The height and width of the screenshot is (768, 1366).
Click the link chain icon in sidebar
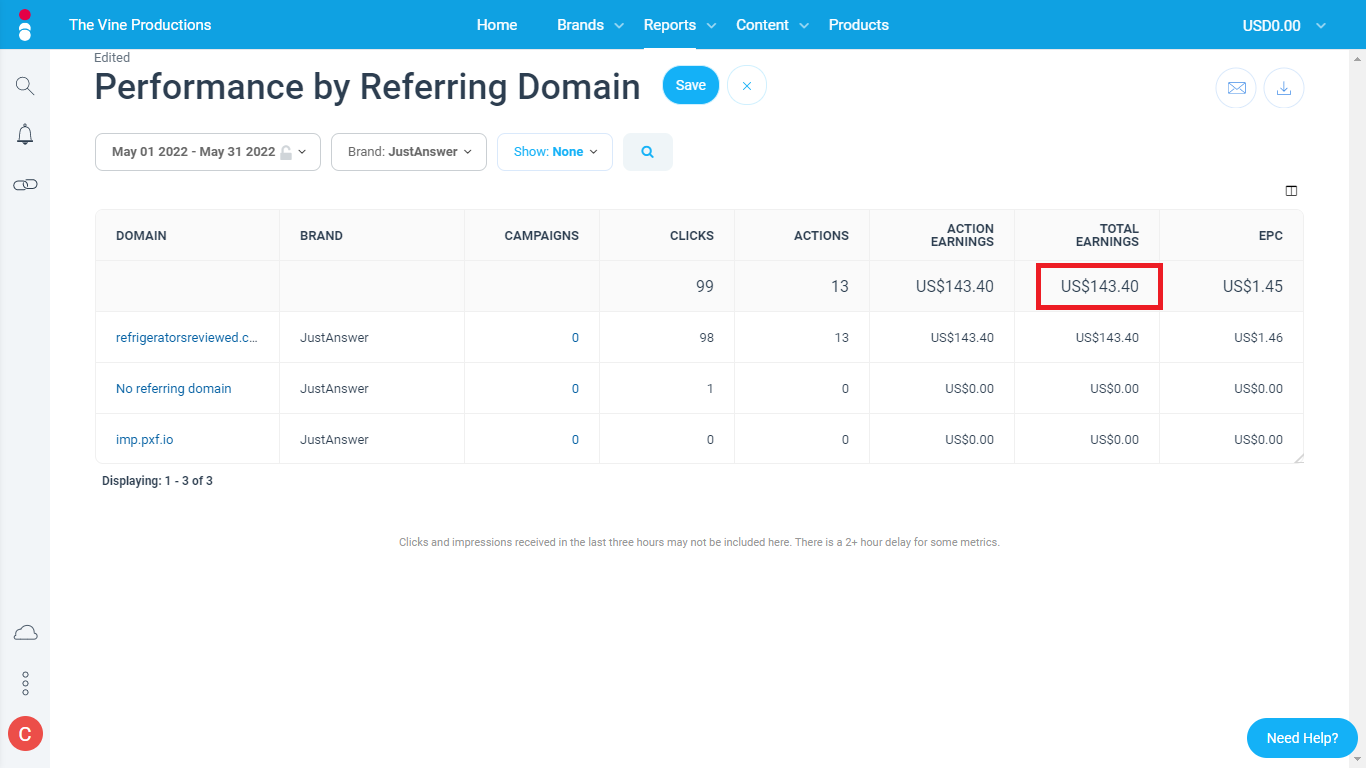pyautogui.click(x=25, y=185)
